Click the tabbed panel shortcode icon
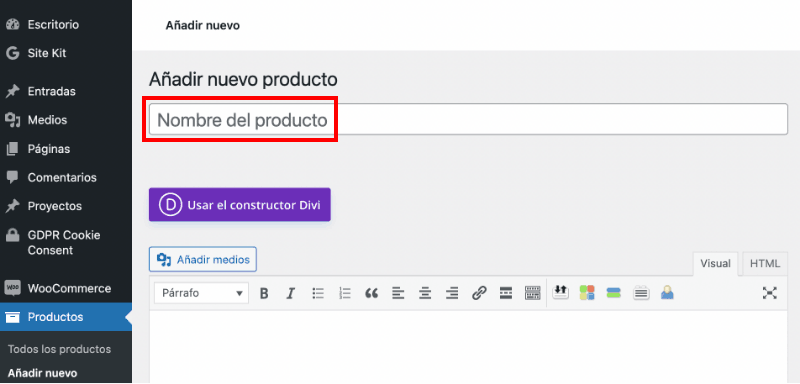Viewport: 800px width, 384px height. (641, 293)
